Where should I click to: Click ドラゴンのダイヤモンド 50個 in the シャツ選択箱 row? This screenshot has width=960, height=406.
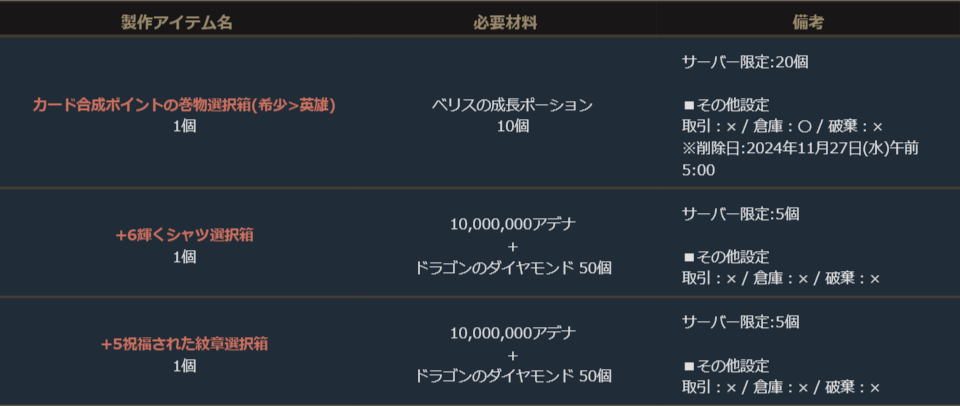pyautogui.click(x=512, y=267)
